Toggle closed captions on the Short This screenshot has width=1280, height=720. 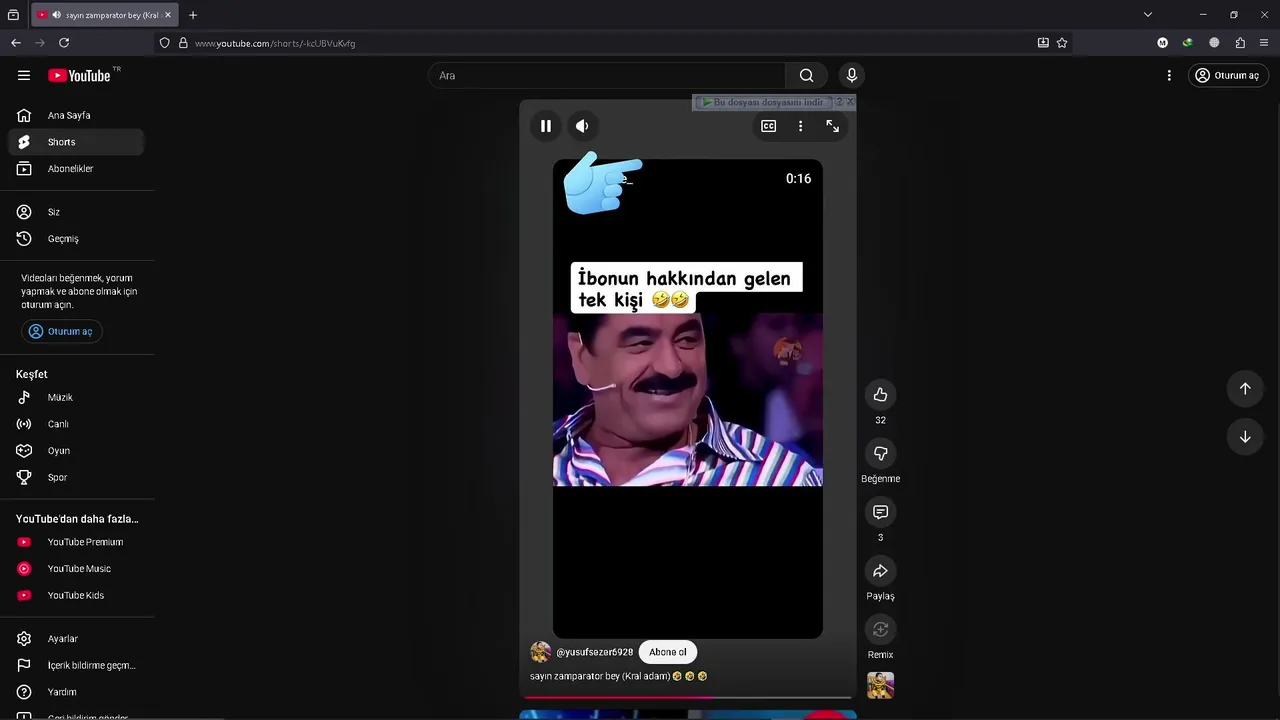769,126
